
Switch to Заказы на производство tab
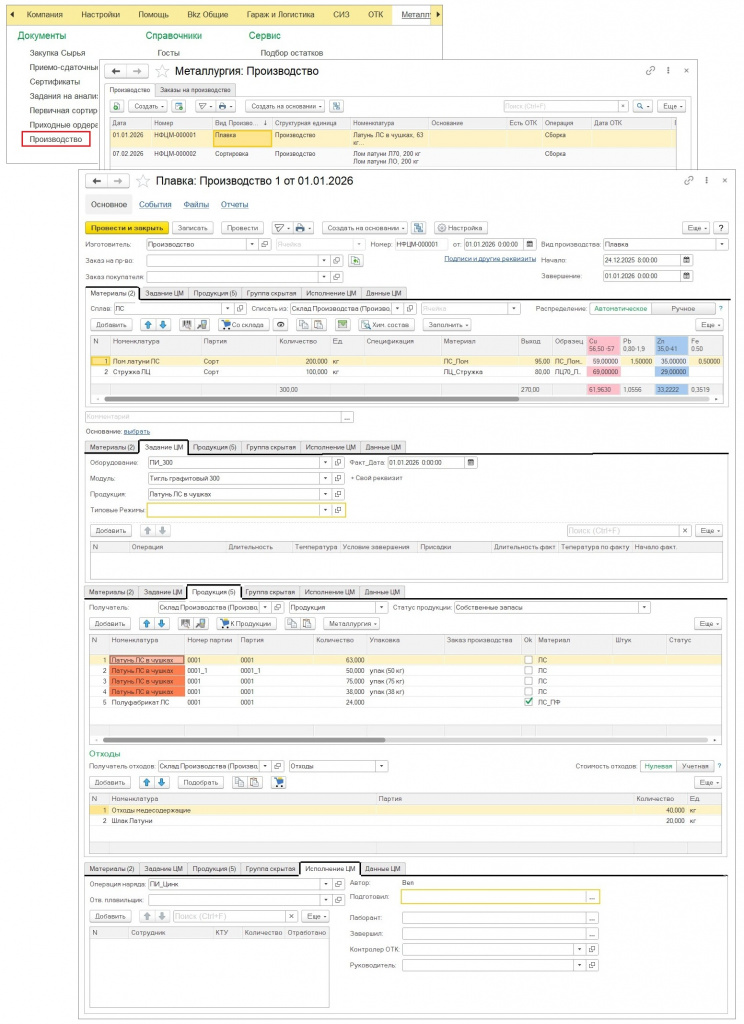coord(195,89)
